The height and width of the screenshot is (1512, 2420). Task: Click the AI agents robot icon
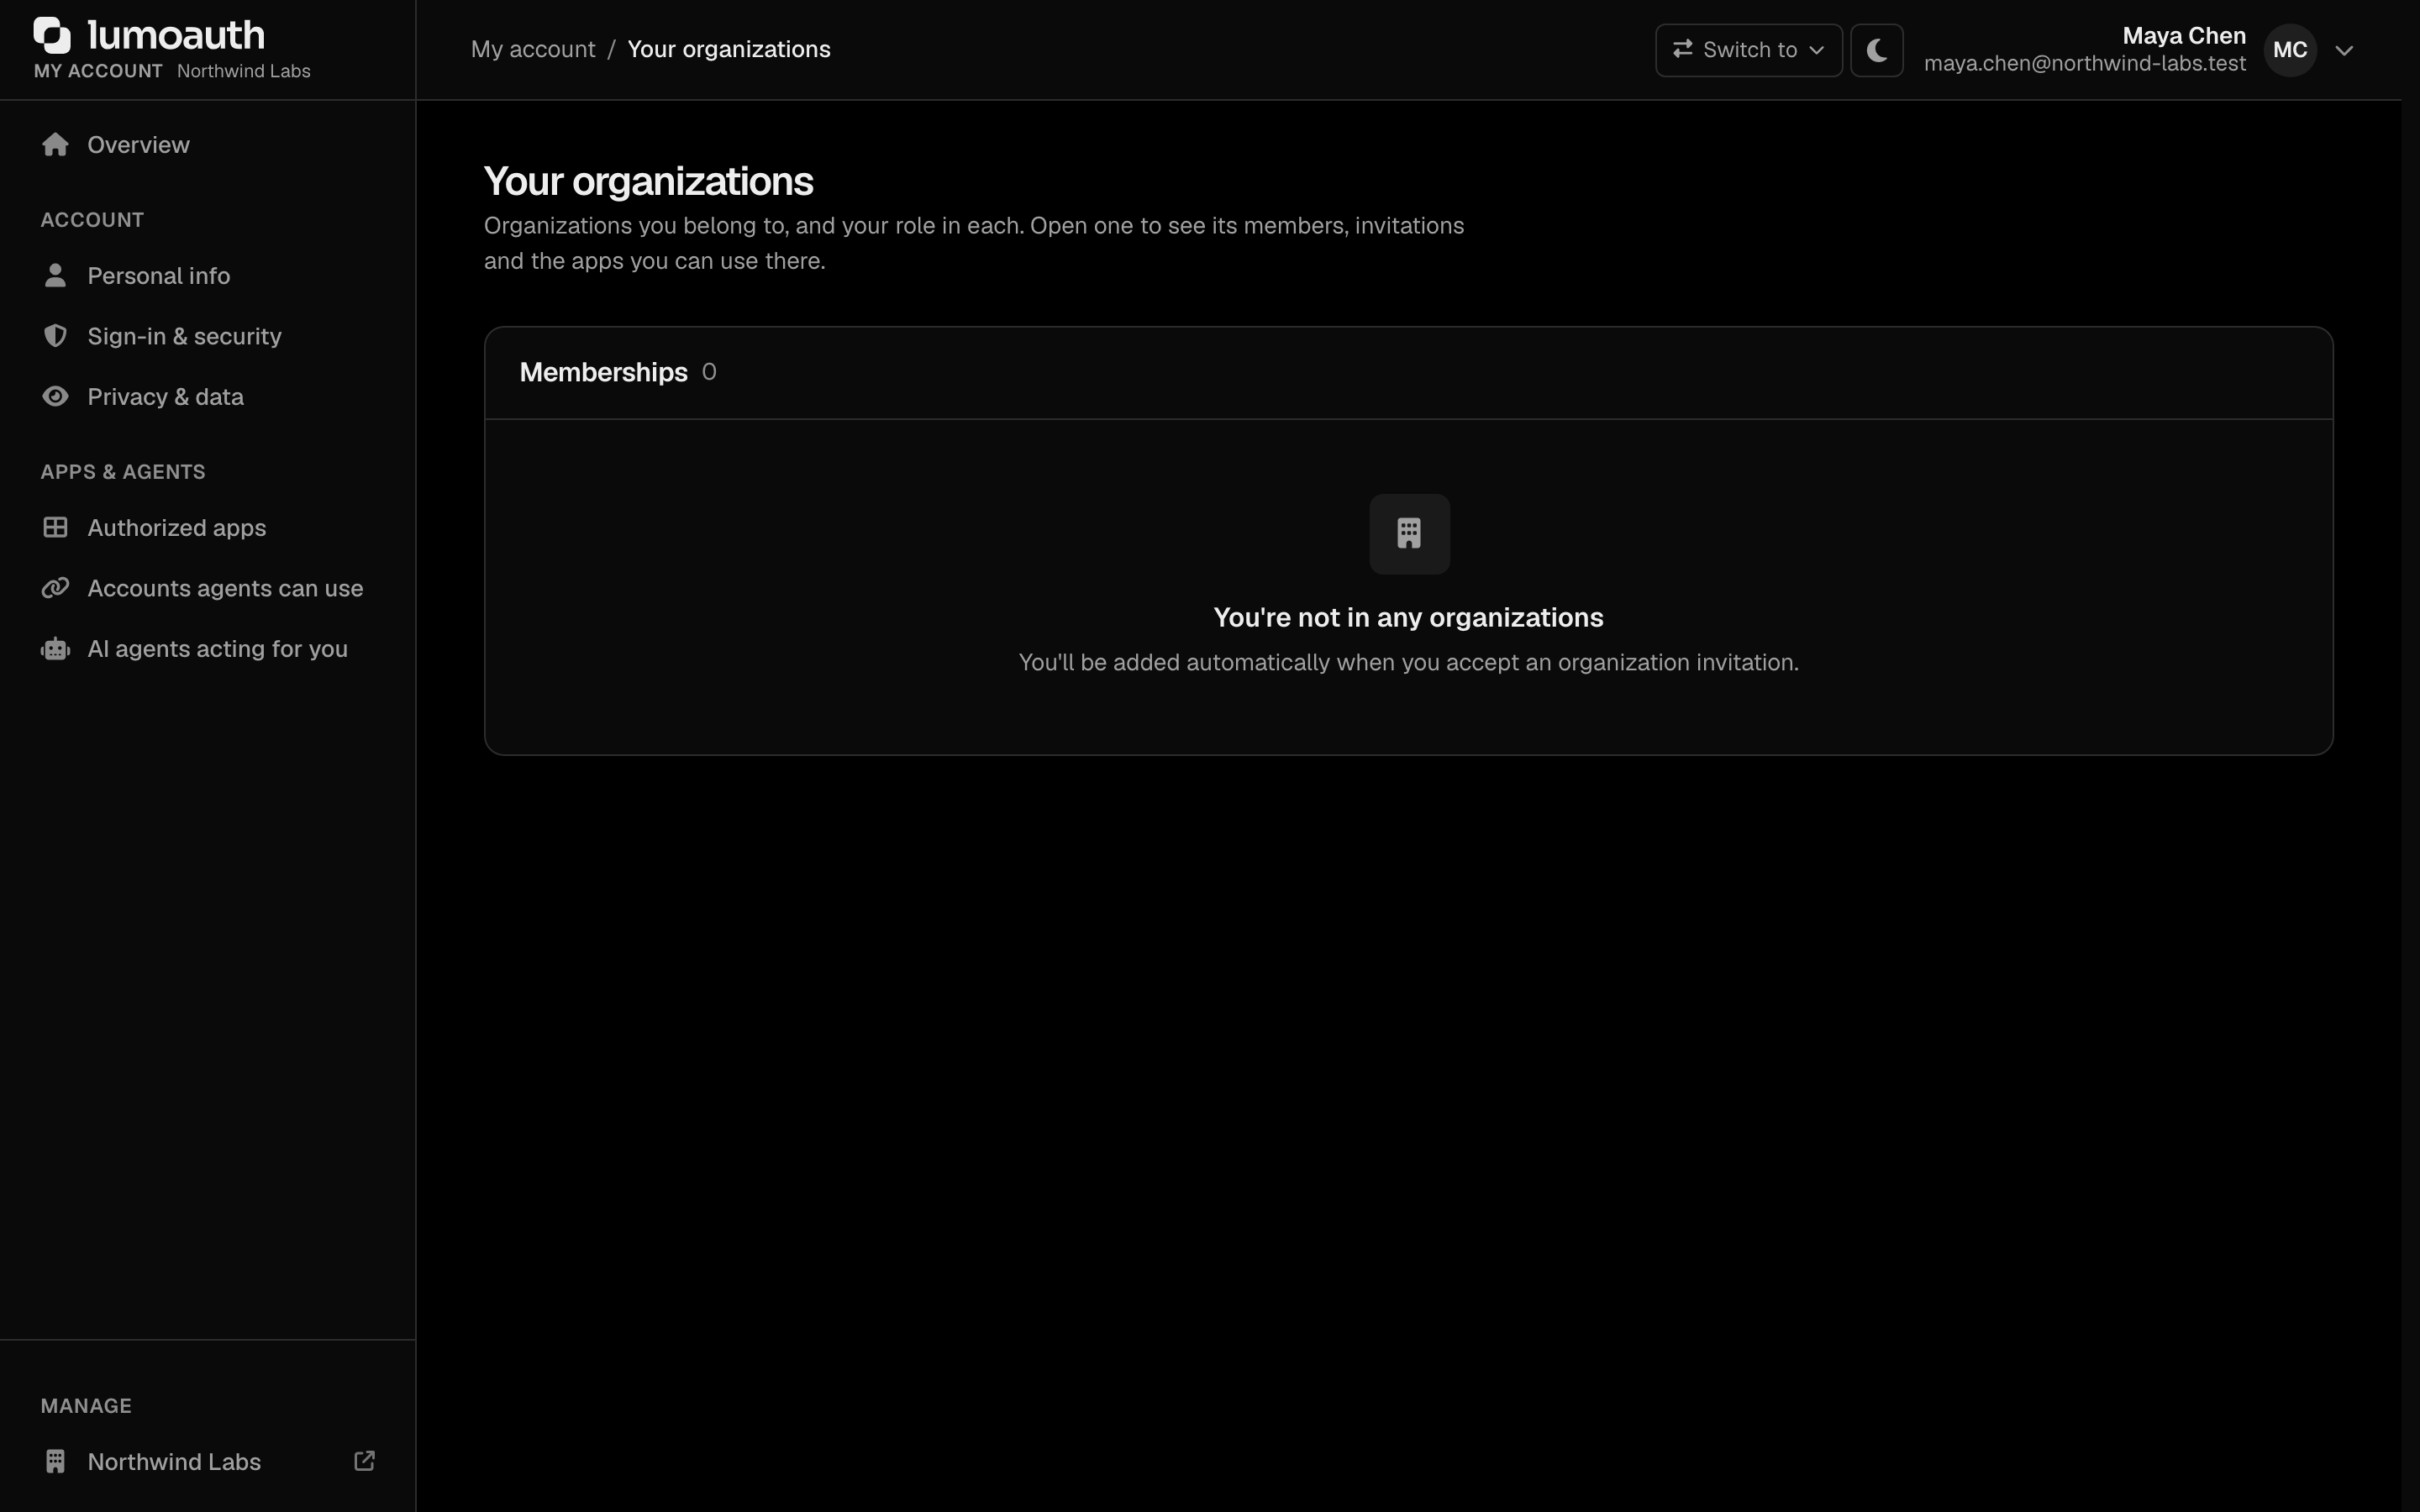(55, 649)
